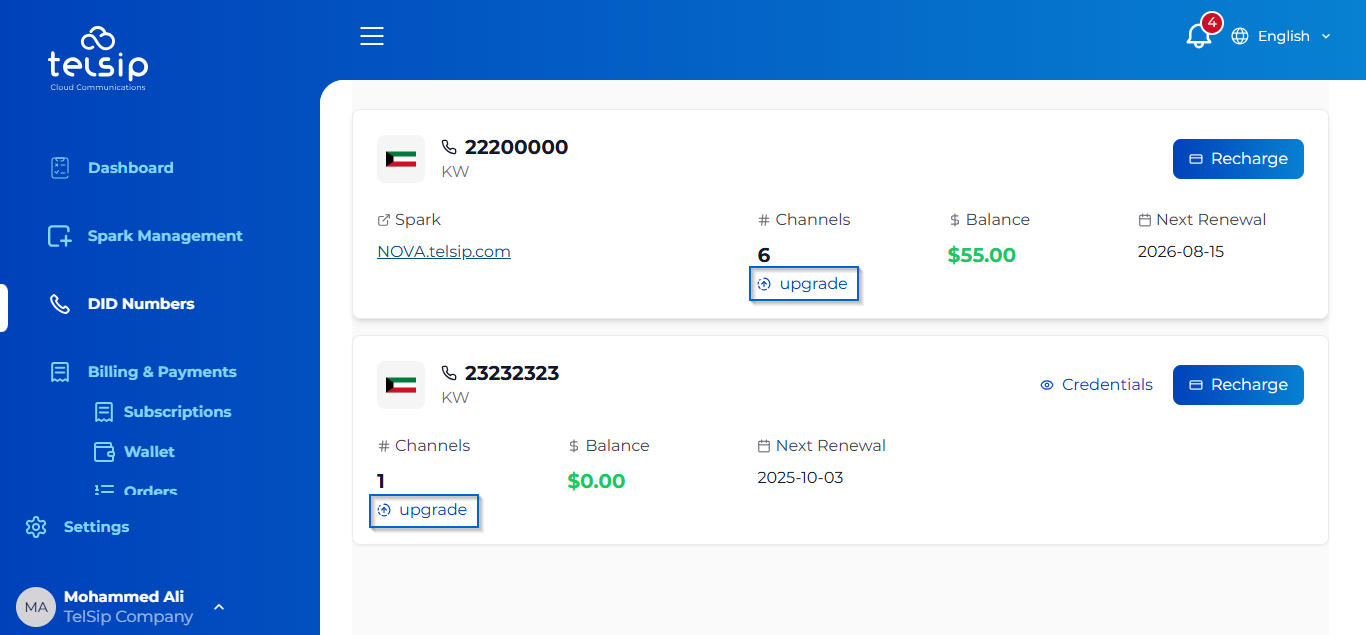The image size is (1366, 635).
Task: Open the Subscriptions submenu item
Action: (177, 412)
